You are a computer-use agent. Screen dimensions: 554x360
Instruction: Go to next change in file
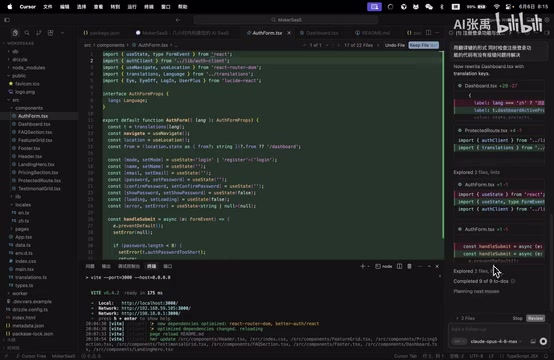click(327, 45)
